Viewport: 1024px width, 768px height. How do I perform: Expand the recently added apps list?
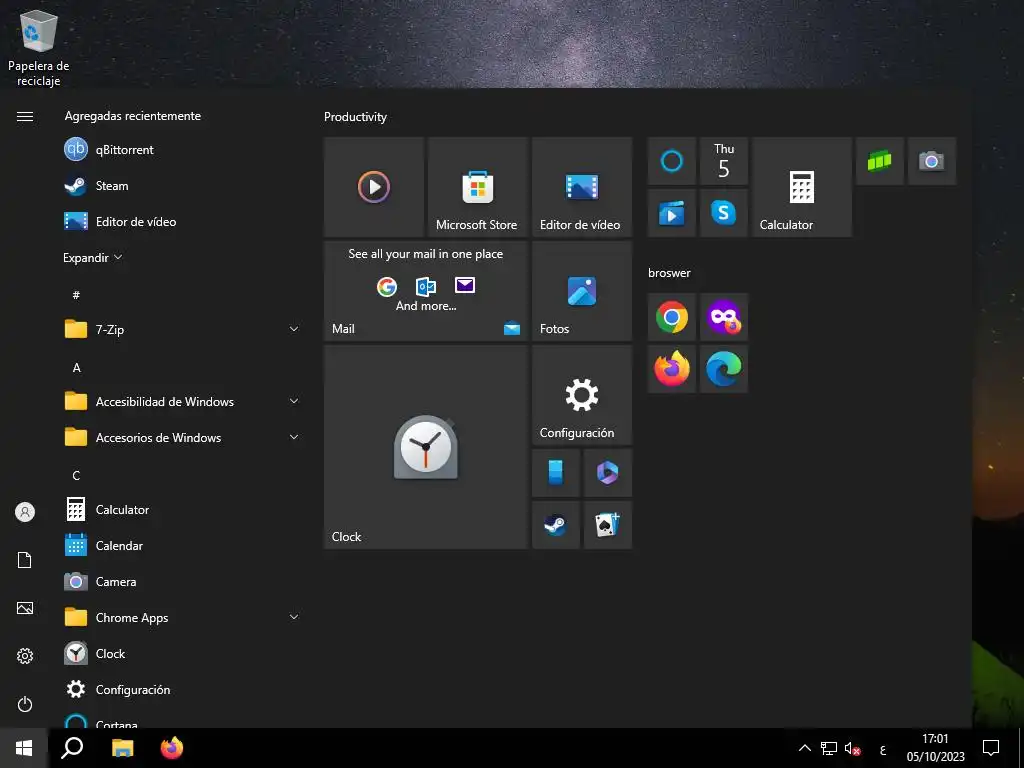click(x=92, y=257)
